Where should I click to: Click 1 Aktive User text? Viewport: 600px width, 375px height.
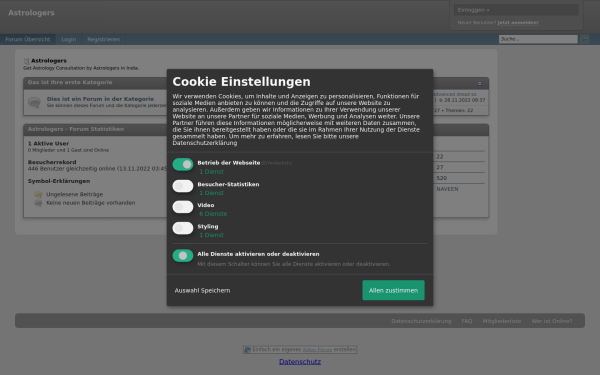(48, 143)
